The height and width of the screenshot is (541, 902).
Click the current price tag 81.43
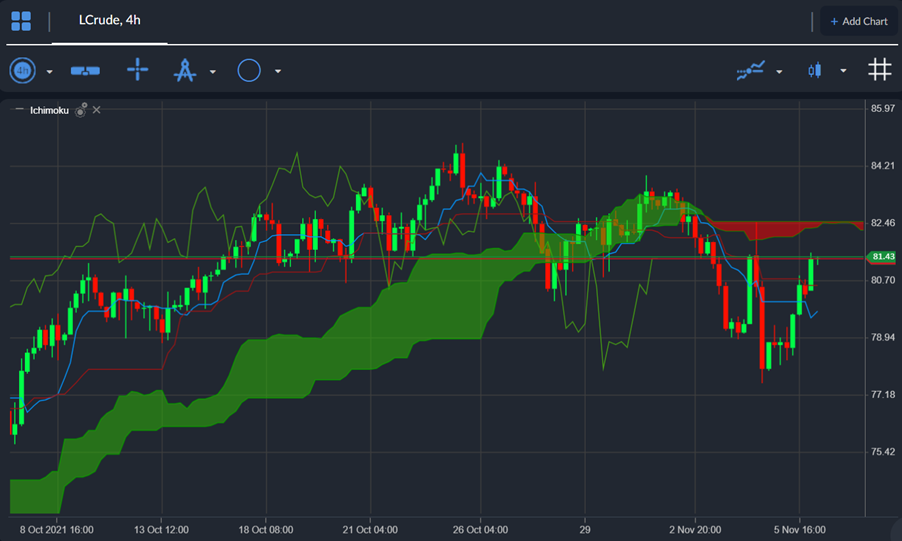[881, 257]
